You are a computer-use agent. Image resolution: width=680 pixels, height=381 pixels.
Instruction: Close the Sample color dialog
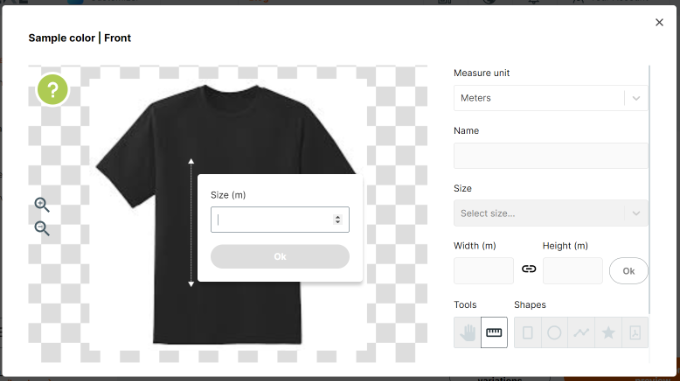(x=659, y=22)
